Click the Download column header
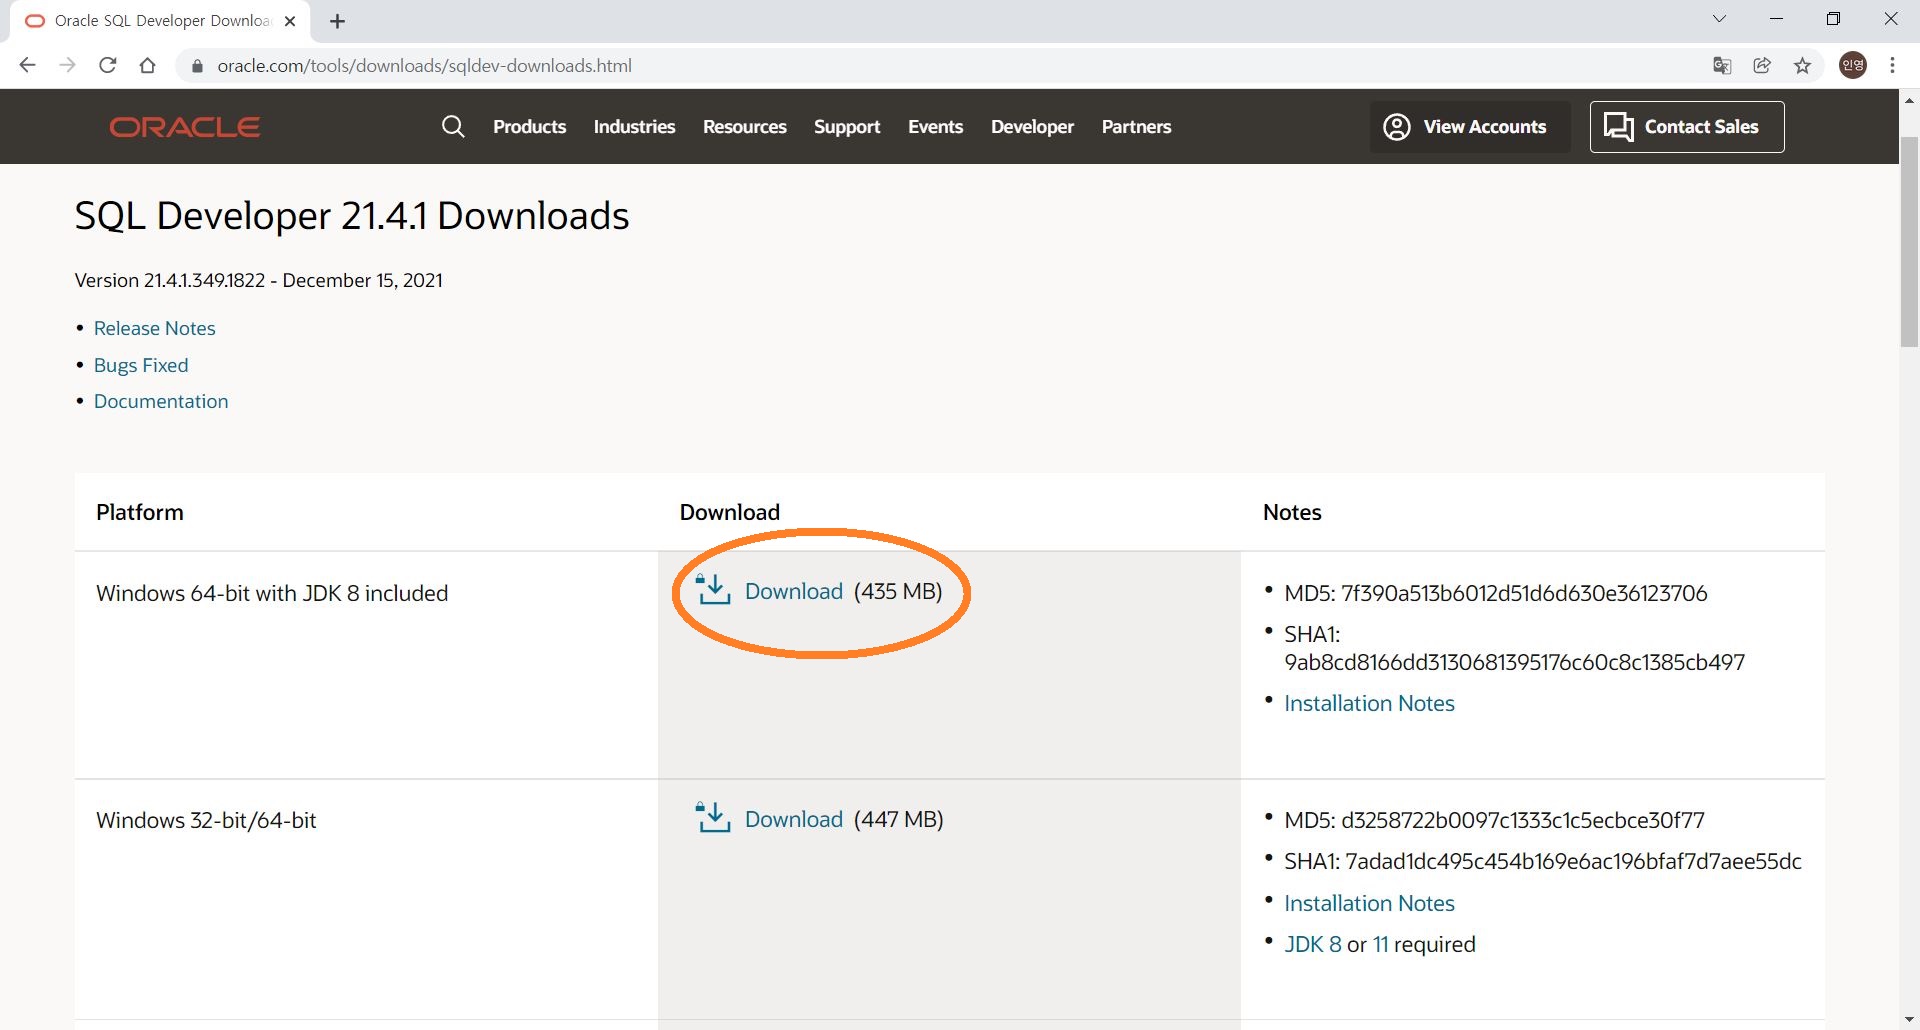 pyautogui.click(x=730, y=512)
